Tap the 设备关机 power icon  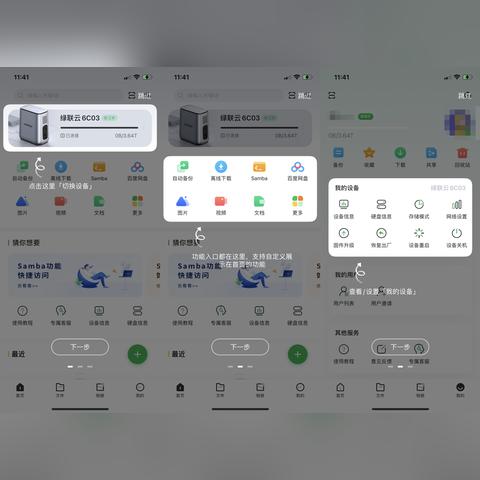(457, 233)
